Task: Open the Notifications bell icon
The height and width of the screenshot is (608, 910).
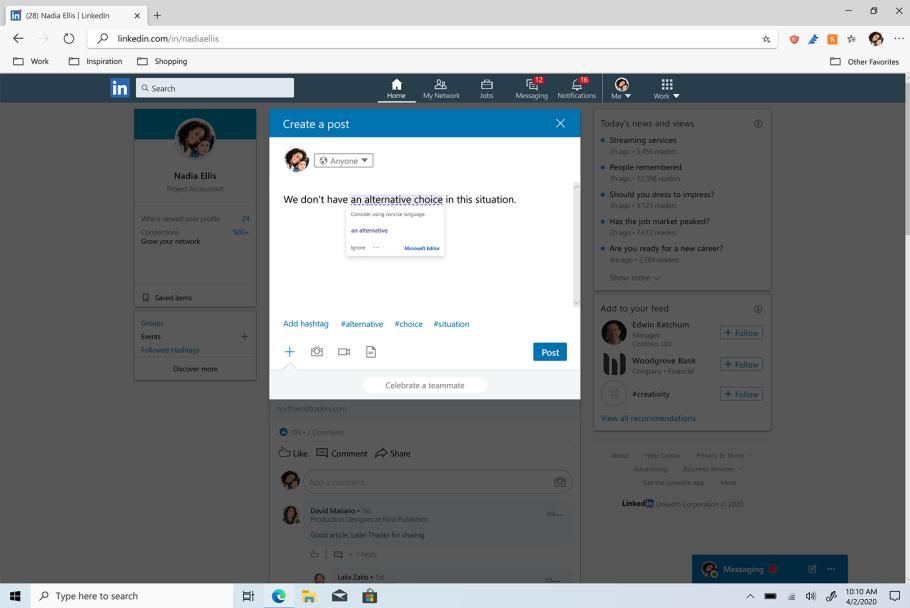Action: click(577, 87)
